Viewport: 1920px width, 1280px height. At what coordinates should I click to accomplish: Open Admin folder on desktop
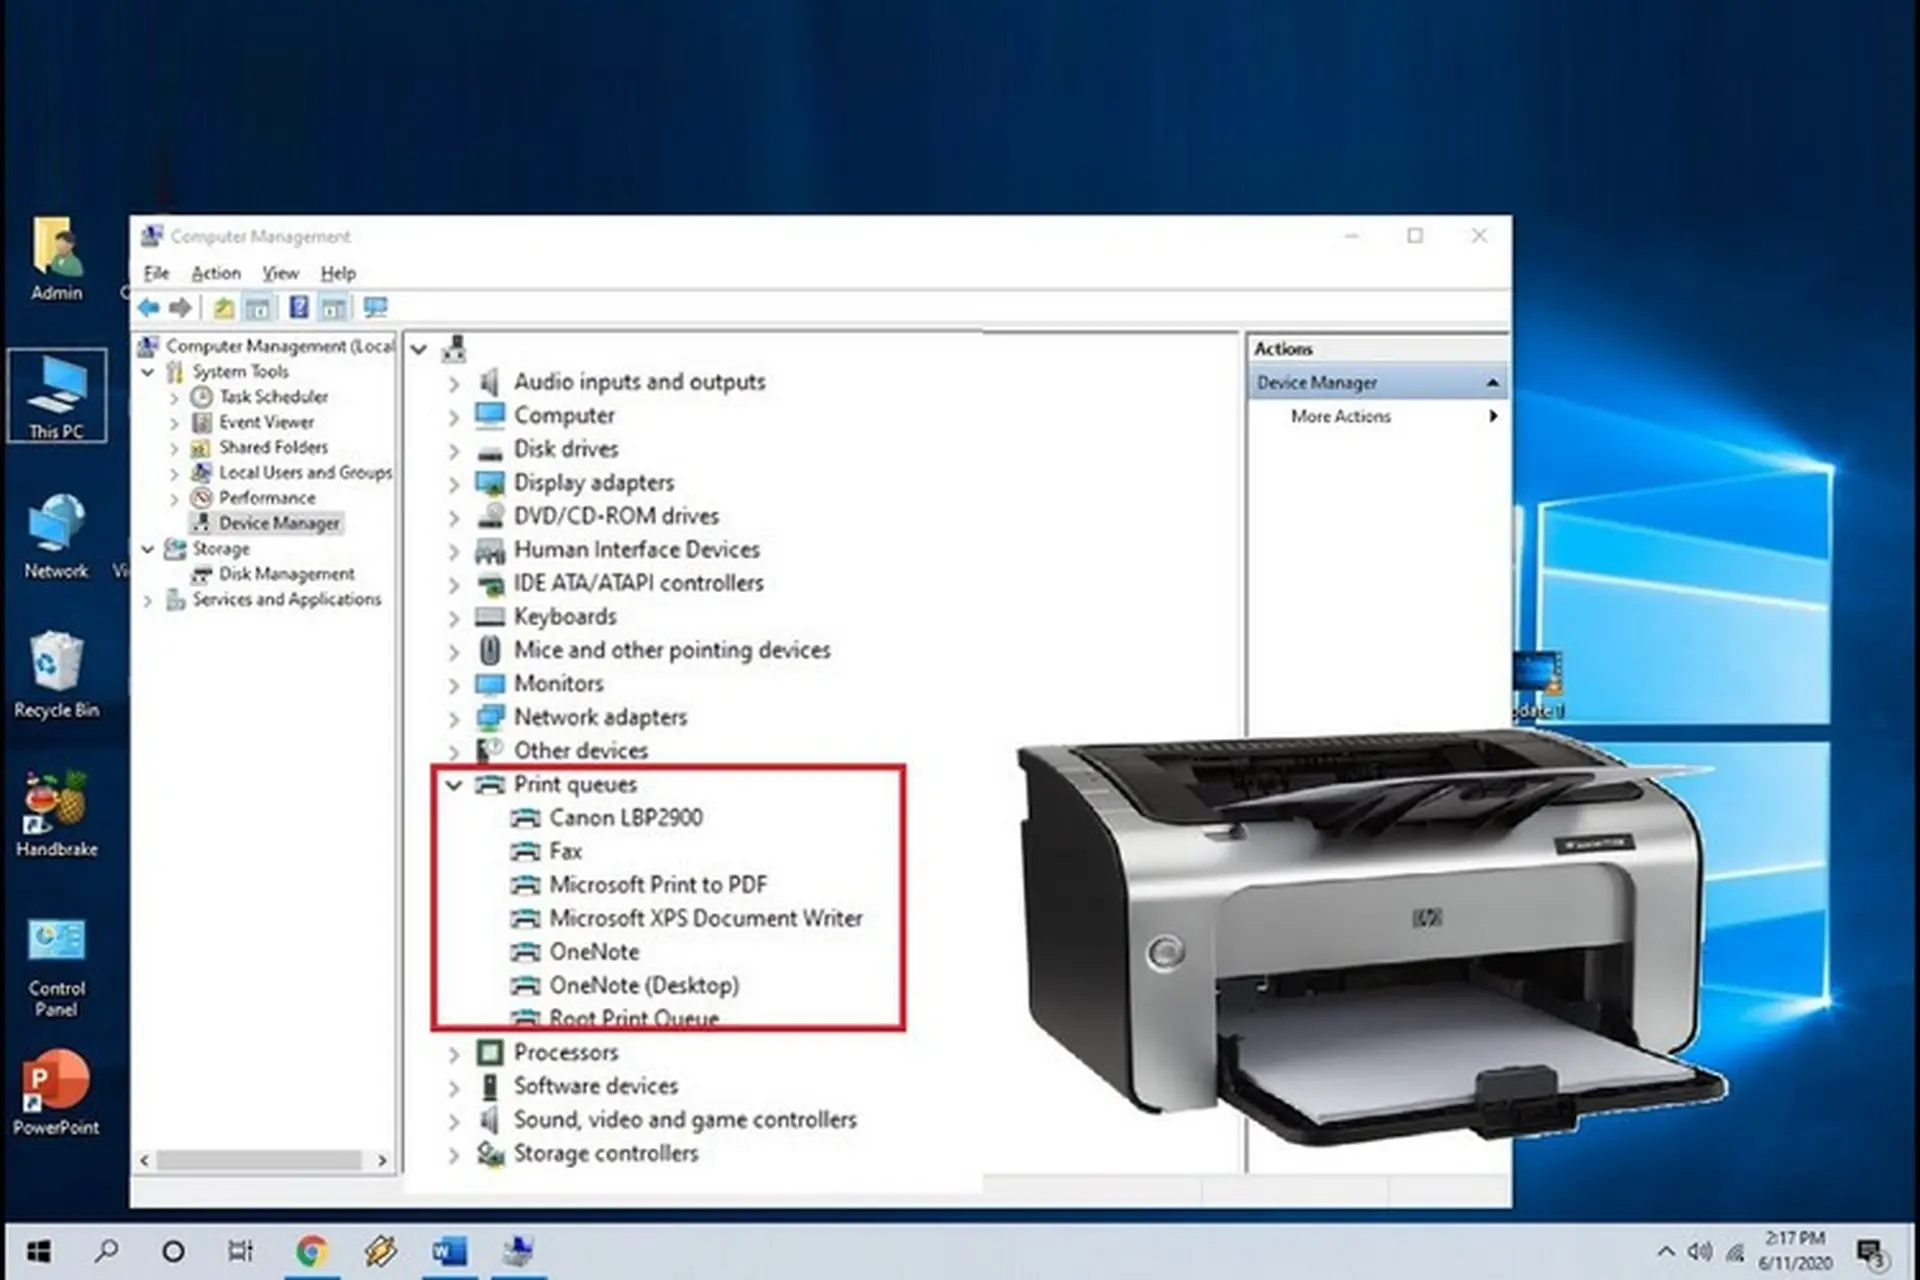point(56,259)
